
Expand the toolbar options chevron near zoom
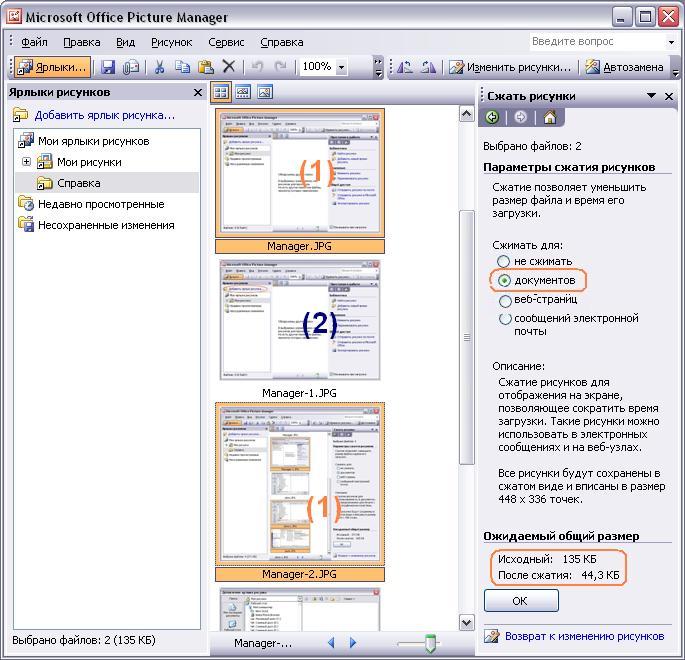coord(378,67)
